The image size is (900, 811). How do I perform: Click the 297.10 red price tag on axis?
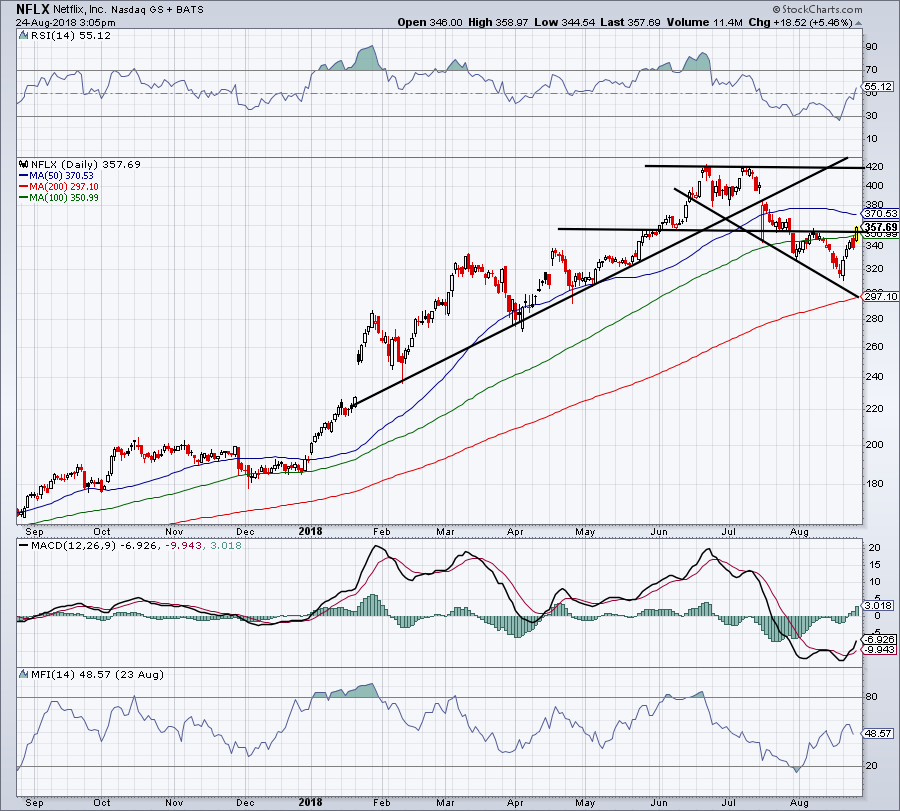(x=880, y=296)
